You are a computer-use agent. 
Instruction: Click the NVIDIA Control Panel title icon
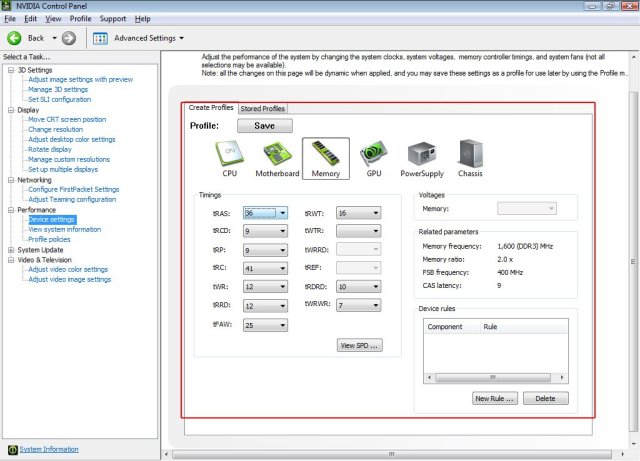click(7, 6)
